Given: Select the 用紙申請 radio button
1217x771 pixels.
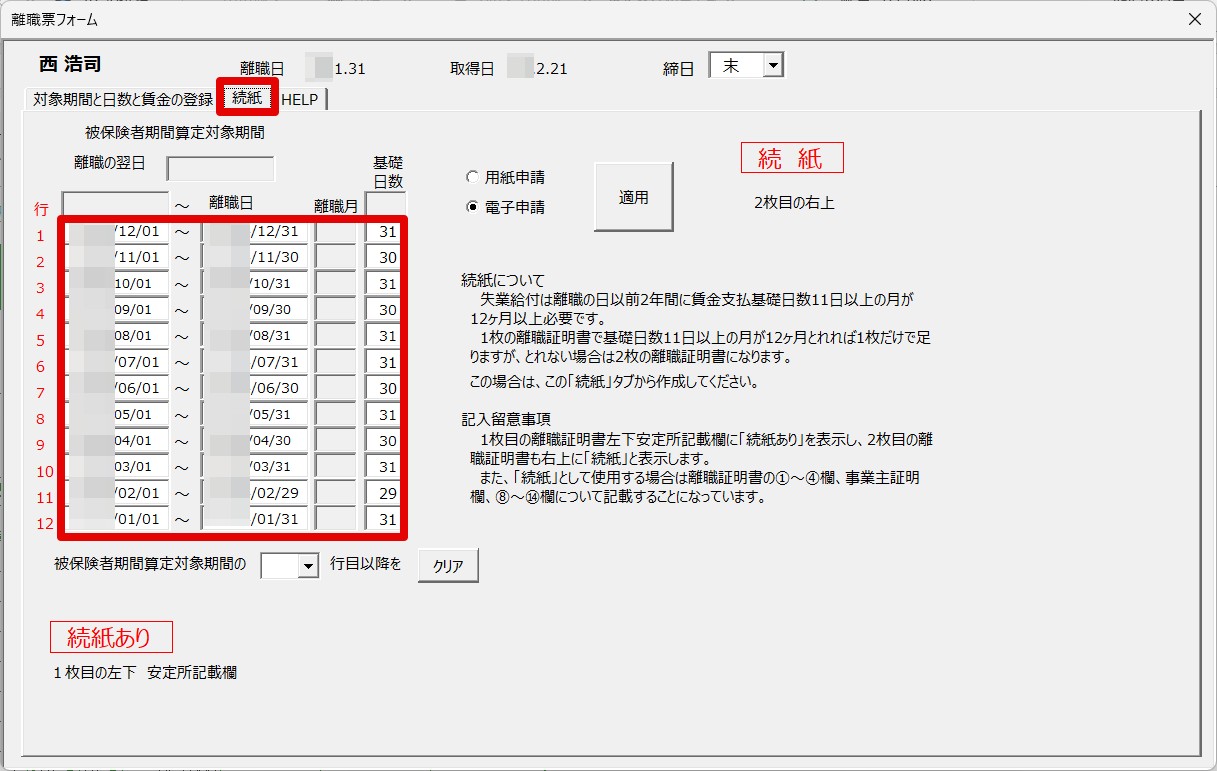Looking at the screenshot, I should point(473,177).
